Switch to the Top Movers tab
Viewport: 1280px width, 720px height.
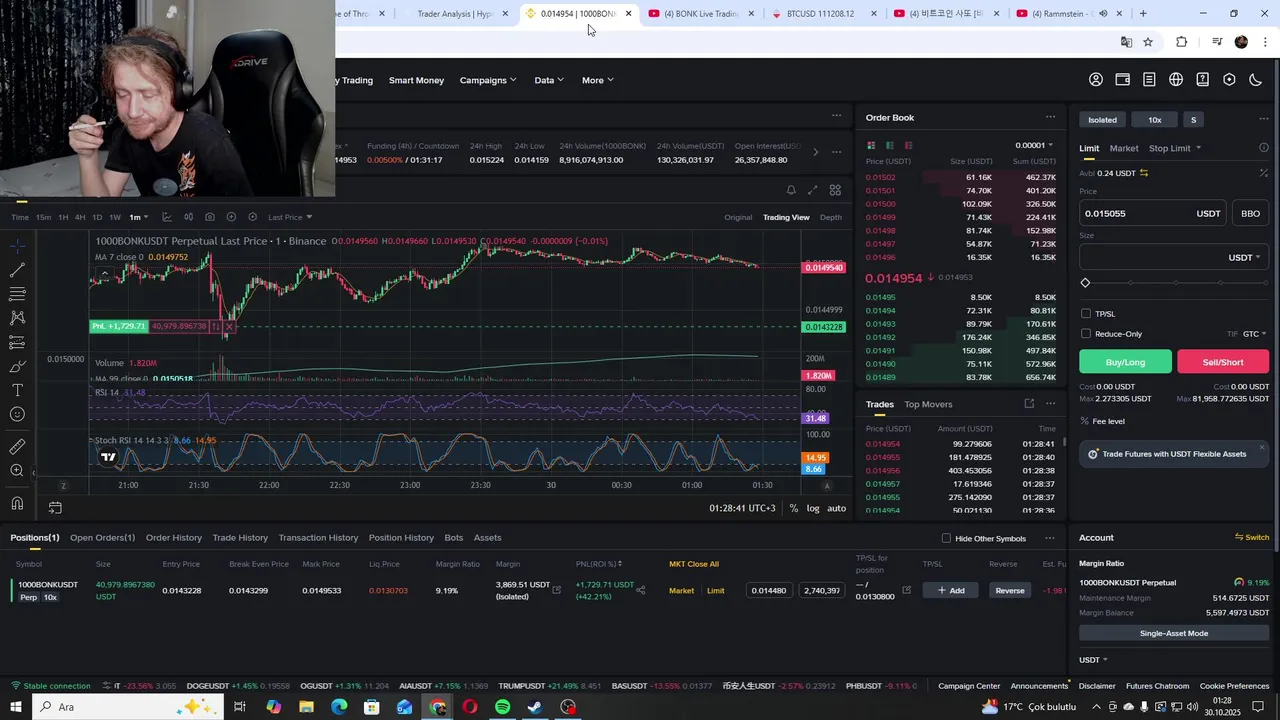[928, 404]
